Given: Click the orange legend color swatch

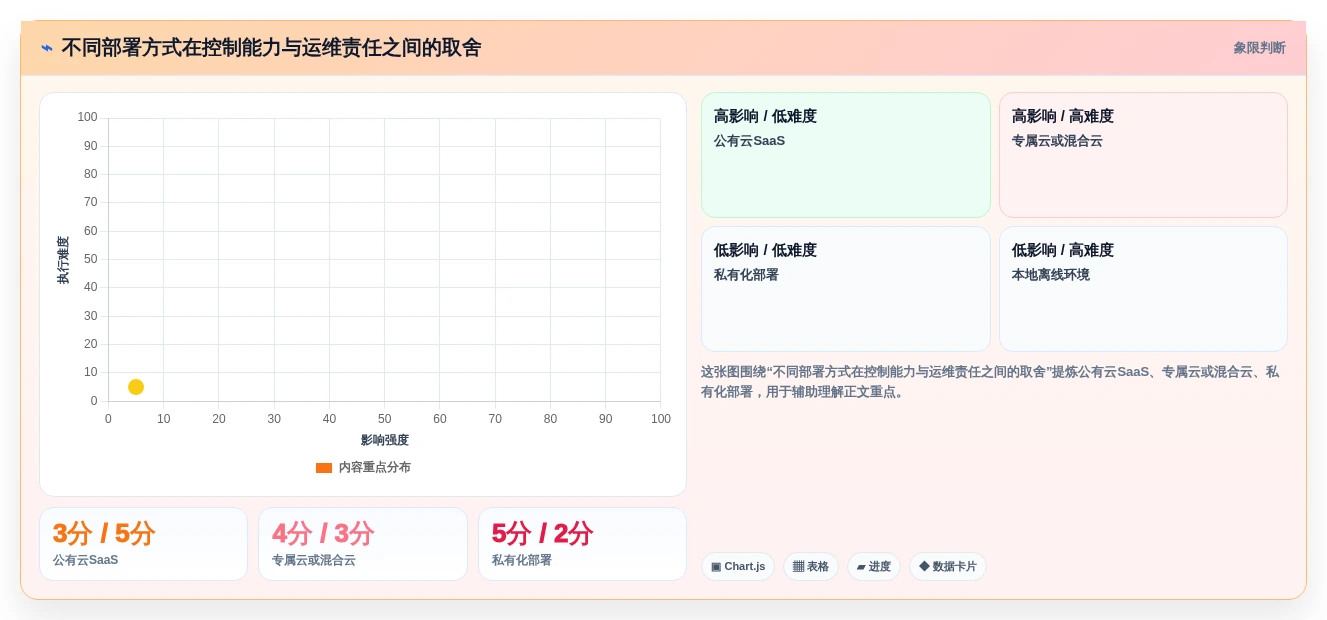Looking at the screenshot, I should coord(324,467).
